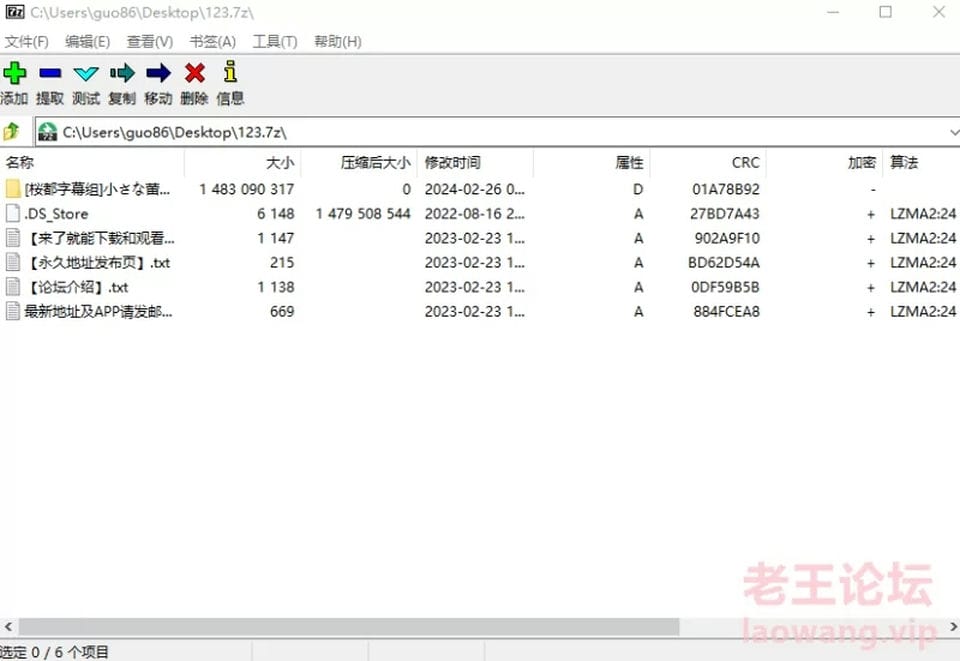The width and height of the screenshot is (960, 661).
Task: Select the .DS_Store file name
Action: pyautogui.click(x=56, y=214)
